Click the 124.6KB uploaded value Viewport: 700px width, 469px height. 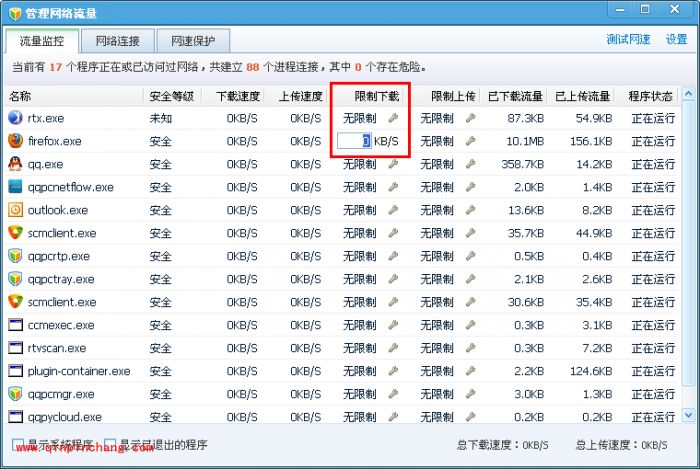[591, 371]
